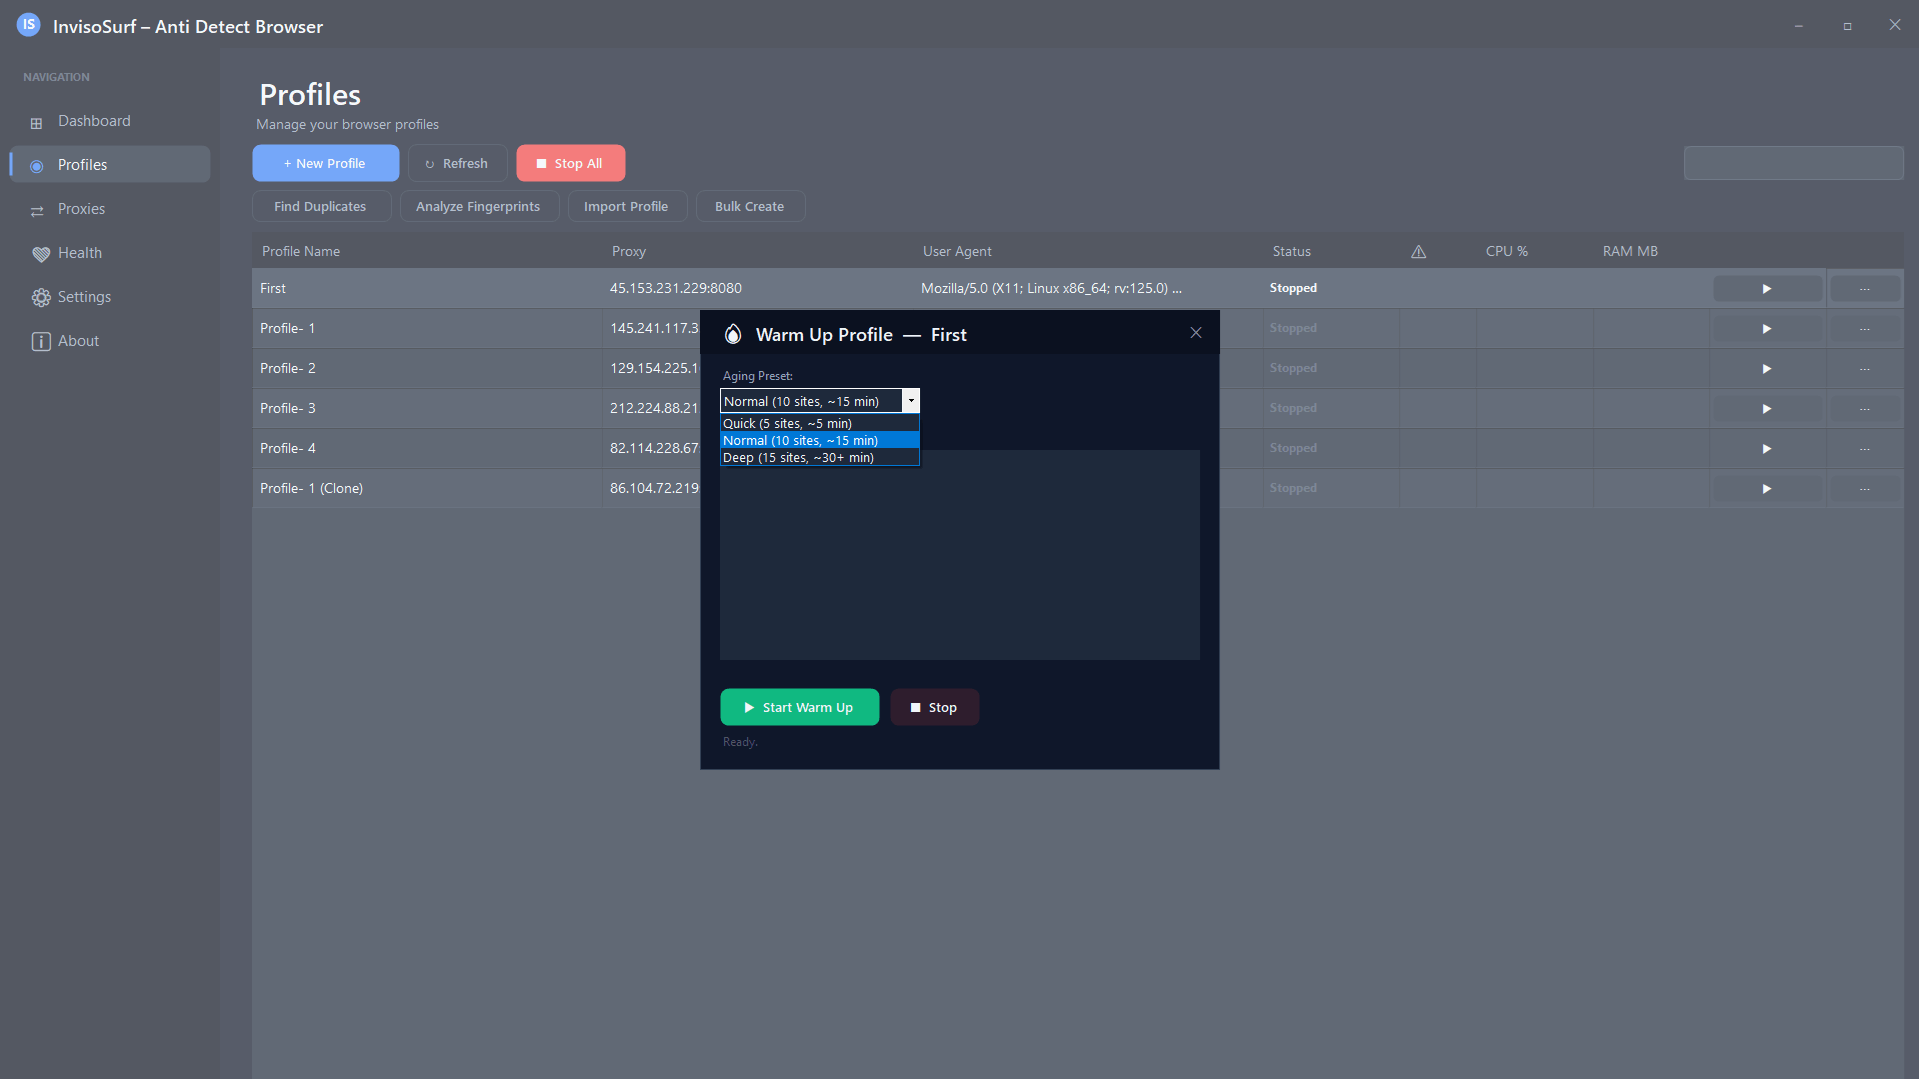Open more options for Profile- 3
This screenshot has width=1919, height=1079.
tap(1865, 409)
